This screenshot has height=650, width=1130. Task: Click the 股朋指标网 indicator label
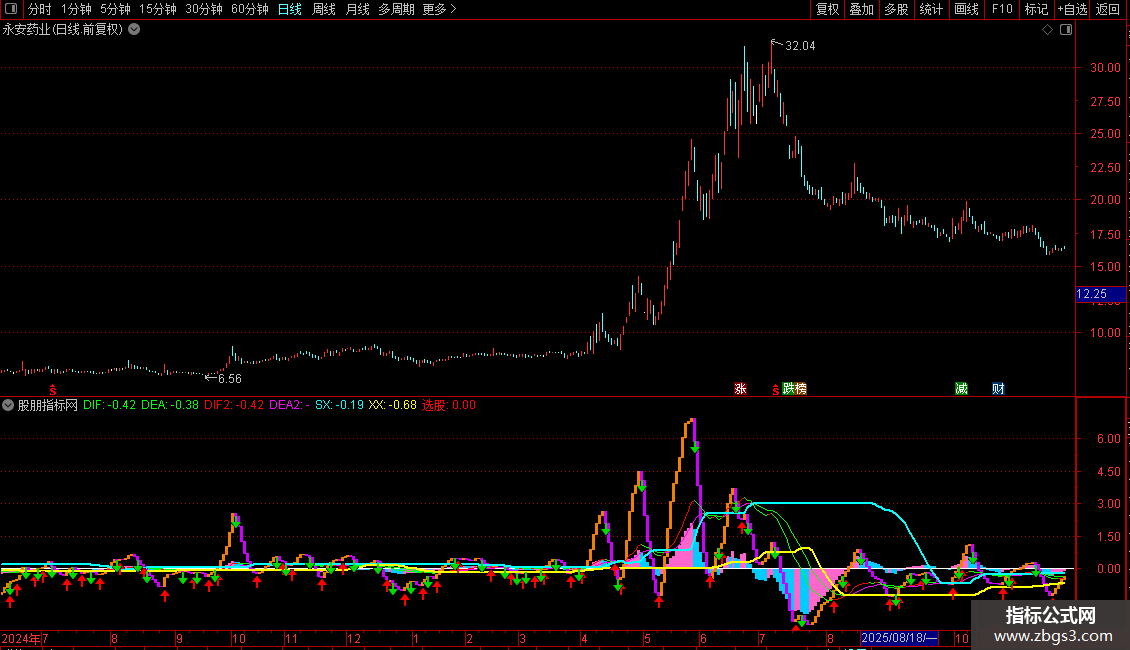click(48, 405)
